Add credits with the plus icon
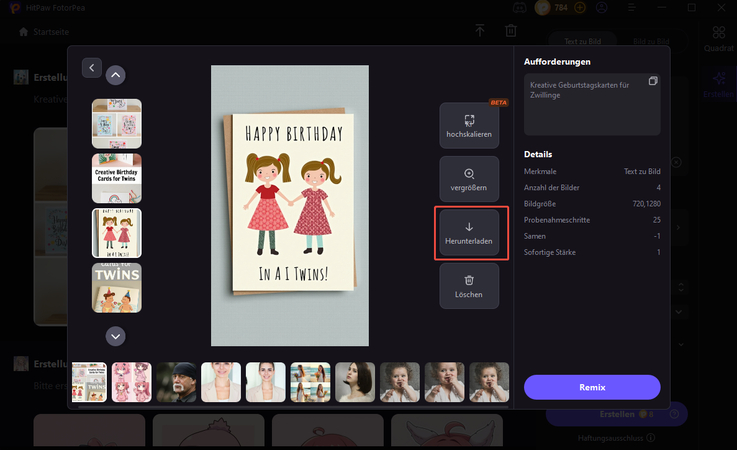Viewport: 737px width, 450px height. [x=580, y=8]
